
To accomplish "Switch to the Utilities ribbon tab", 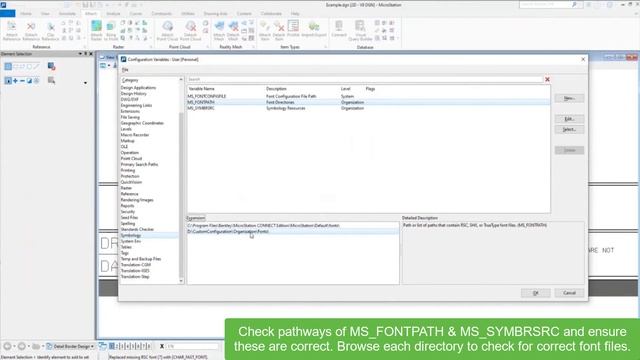I will pyautogui.click(x=188, y=13).
